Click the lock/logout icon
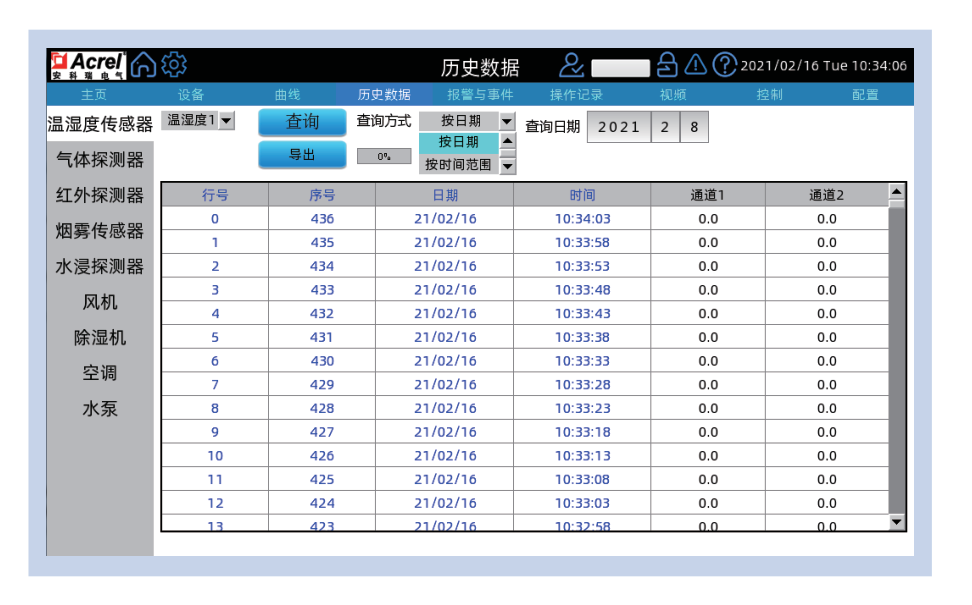The height and width of the screenshot is (605, 972). [x=667, y=66]
